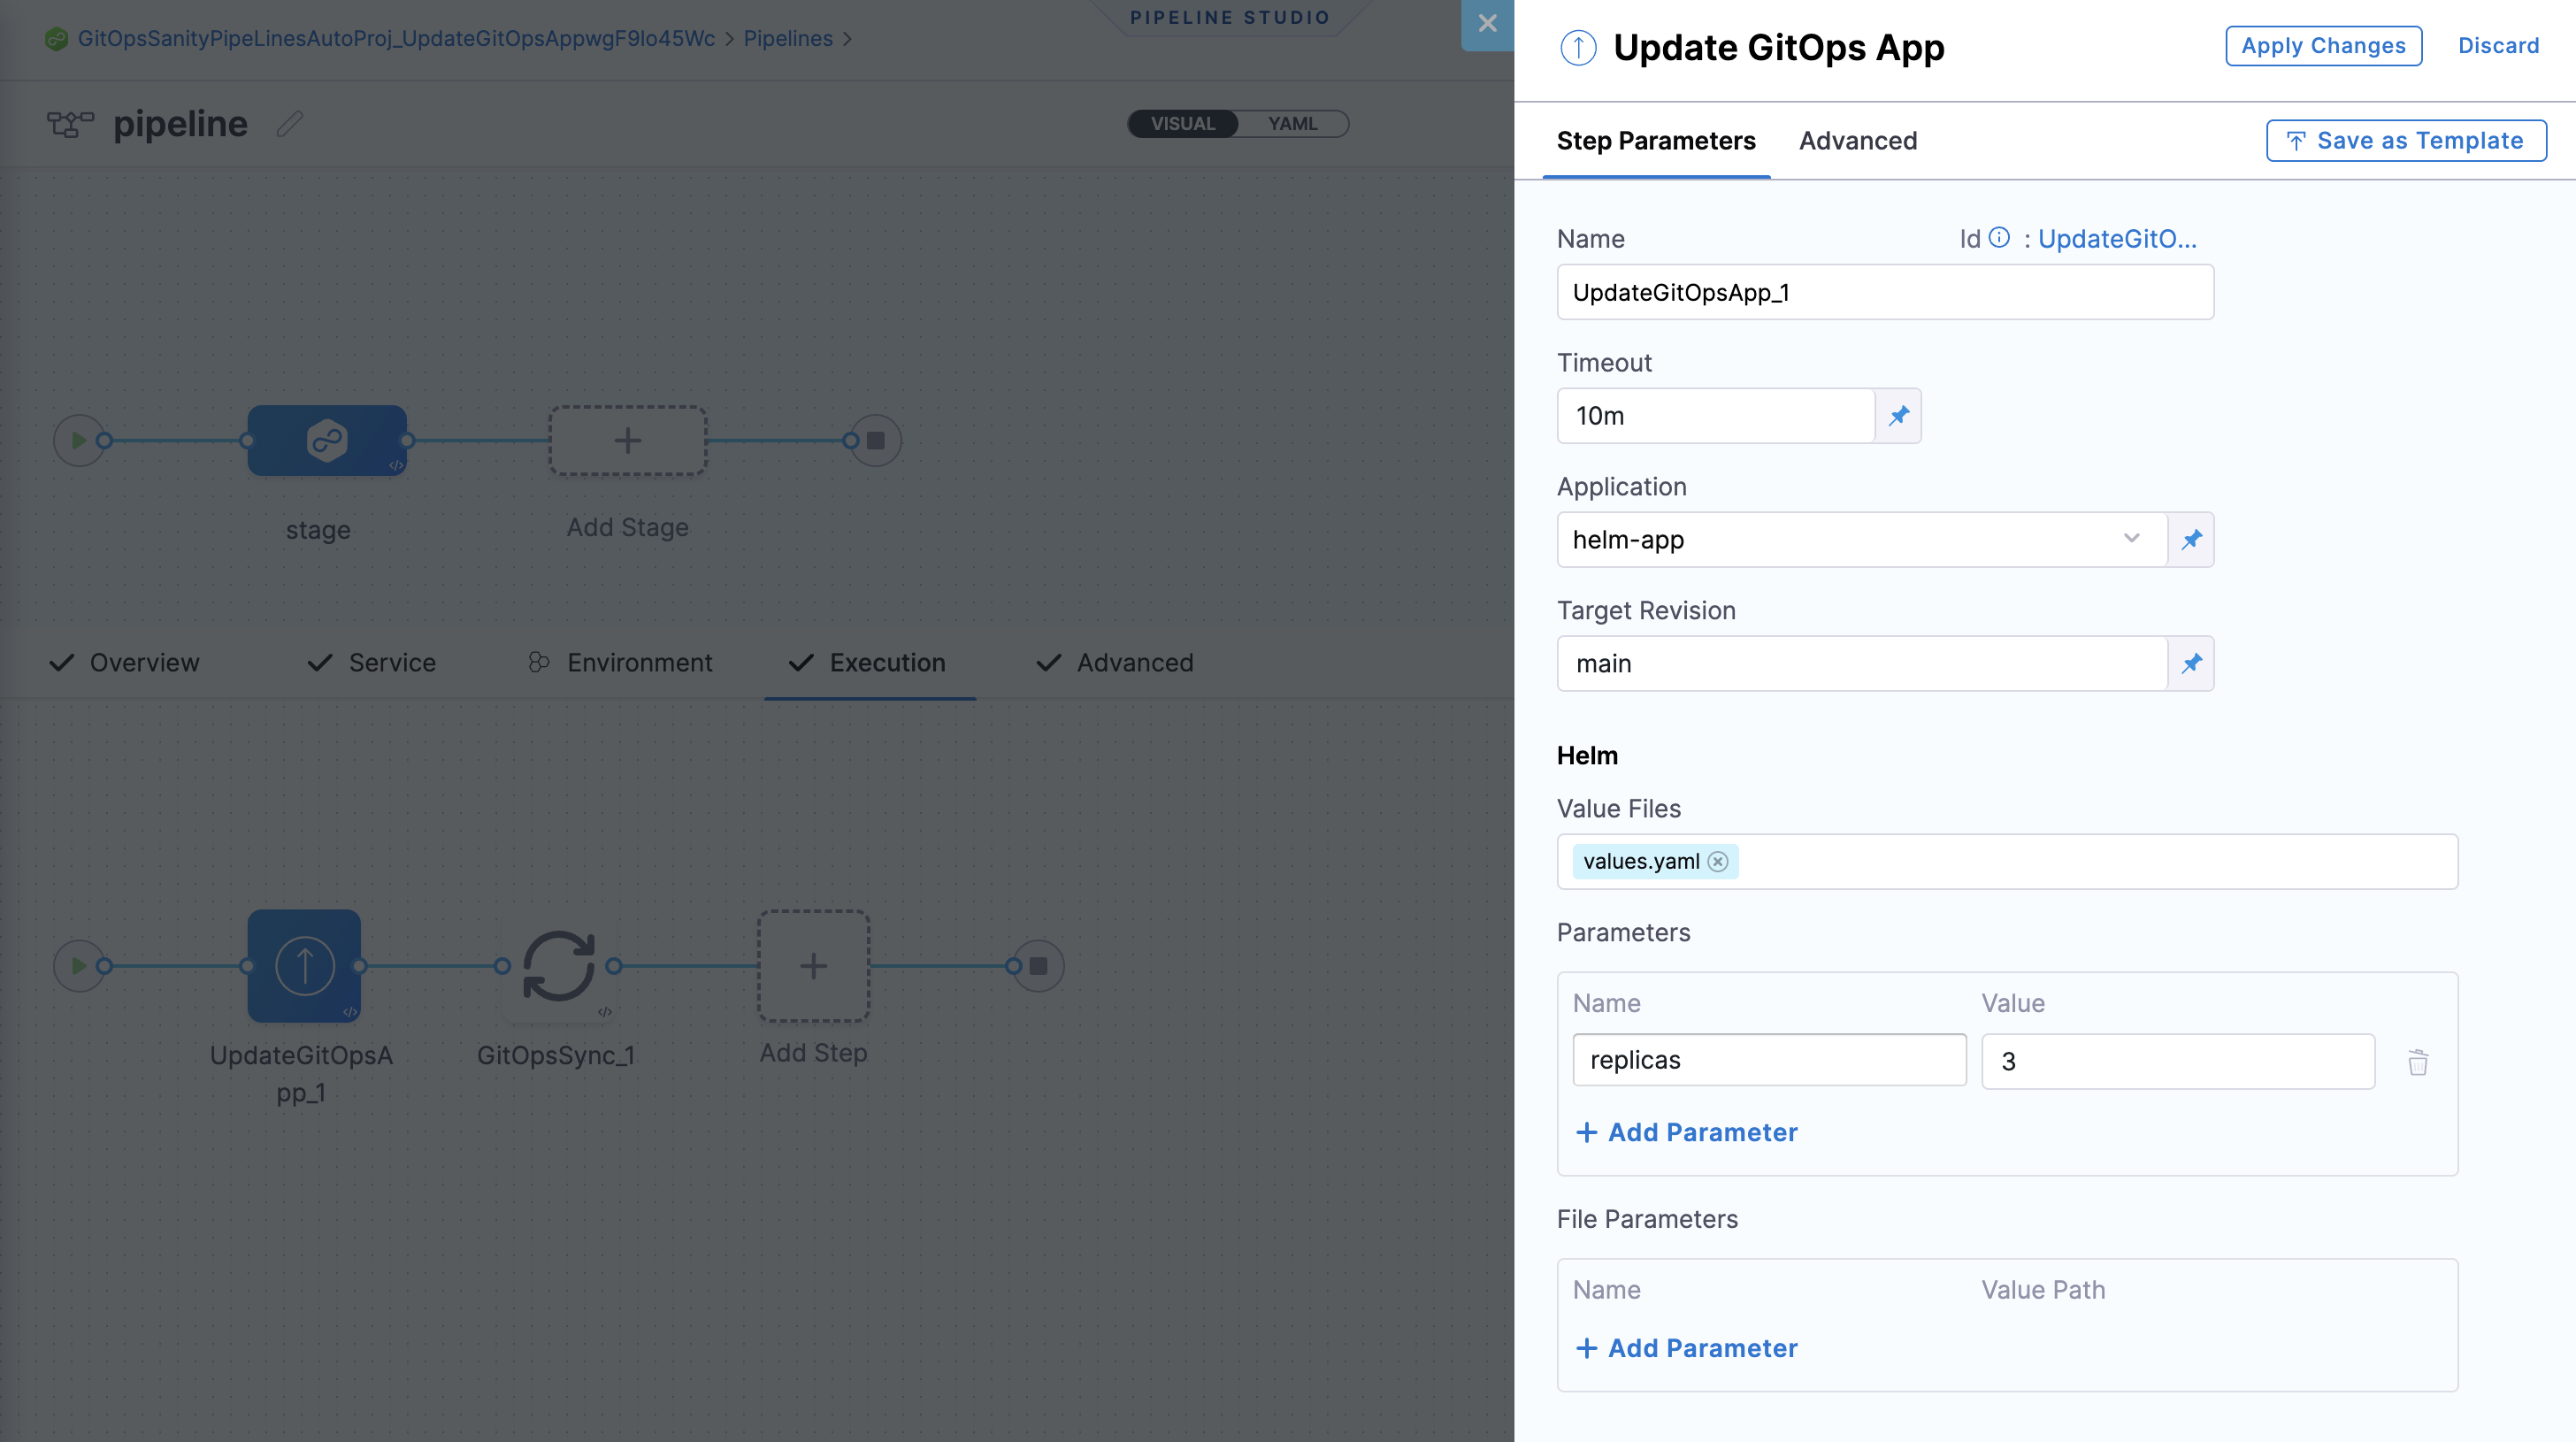Click the info icon next to Id
This screenshot has width=2576, height=1442.
coord(1998,238)
